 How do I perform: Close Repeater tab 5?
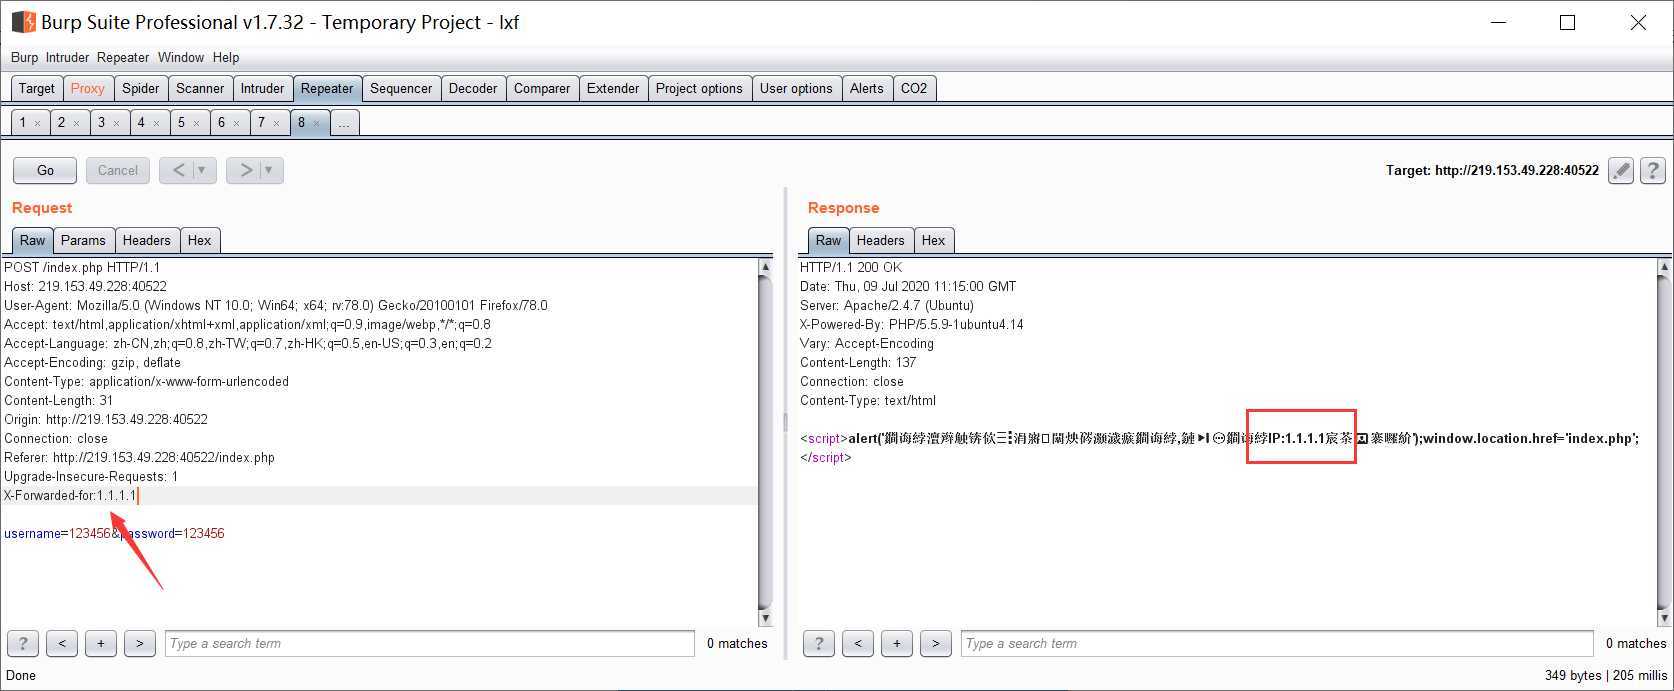point(196,123)
